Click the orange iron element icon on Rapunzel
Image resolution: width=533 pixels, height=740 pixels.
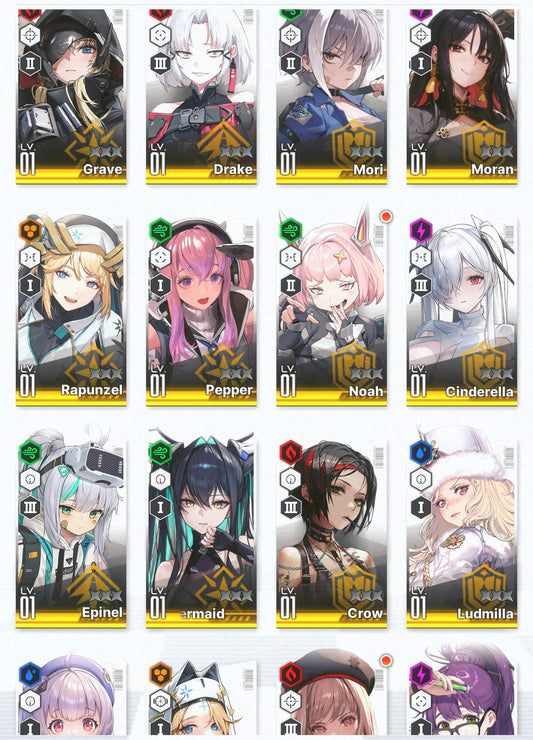click(x=30, y=230)
